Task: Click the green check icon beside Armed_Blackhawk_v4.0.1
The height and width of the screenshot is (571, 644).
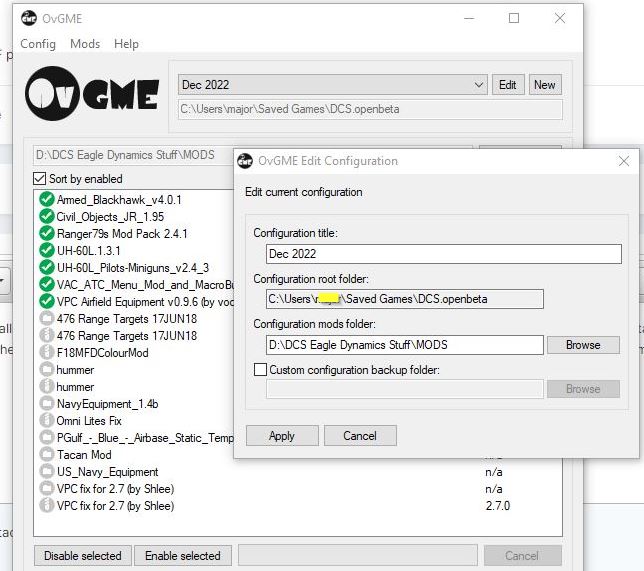Action: [47, 199]
